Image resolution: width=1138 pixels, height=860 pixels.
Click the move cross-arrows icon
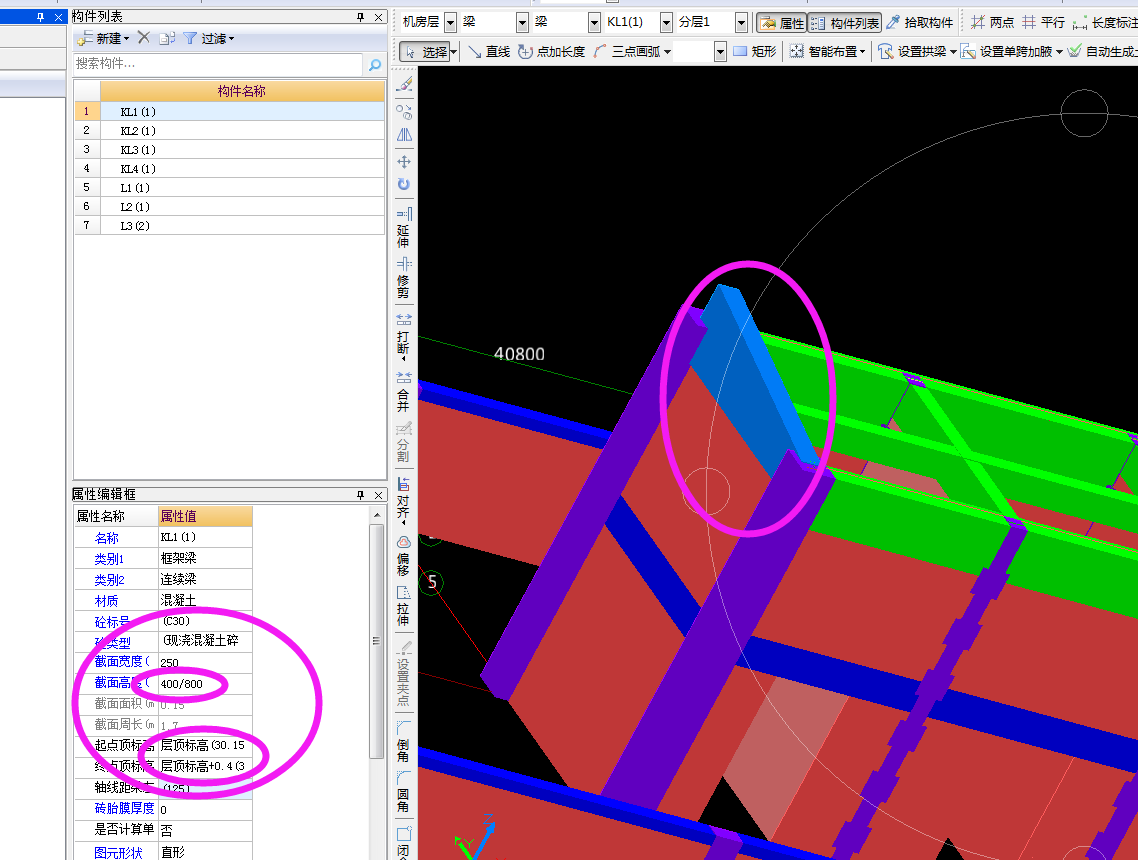point(404,161)
